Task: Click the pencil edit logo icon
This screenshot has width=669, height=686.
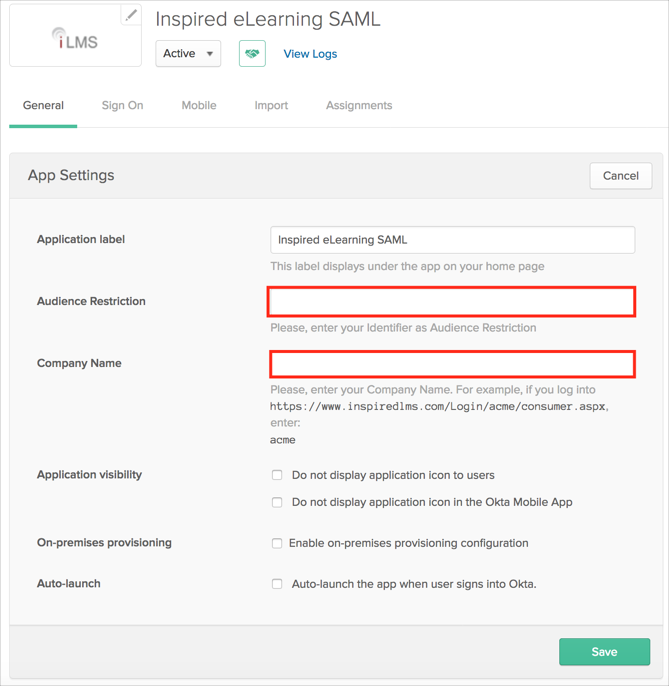Action: click(x=131, y=15)
